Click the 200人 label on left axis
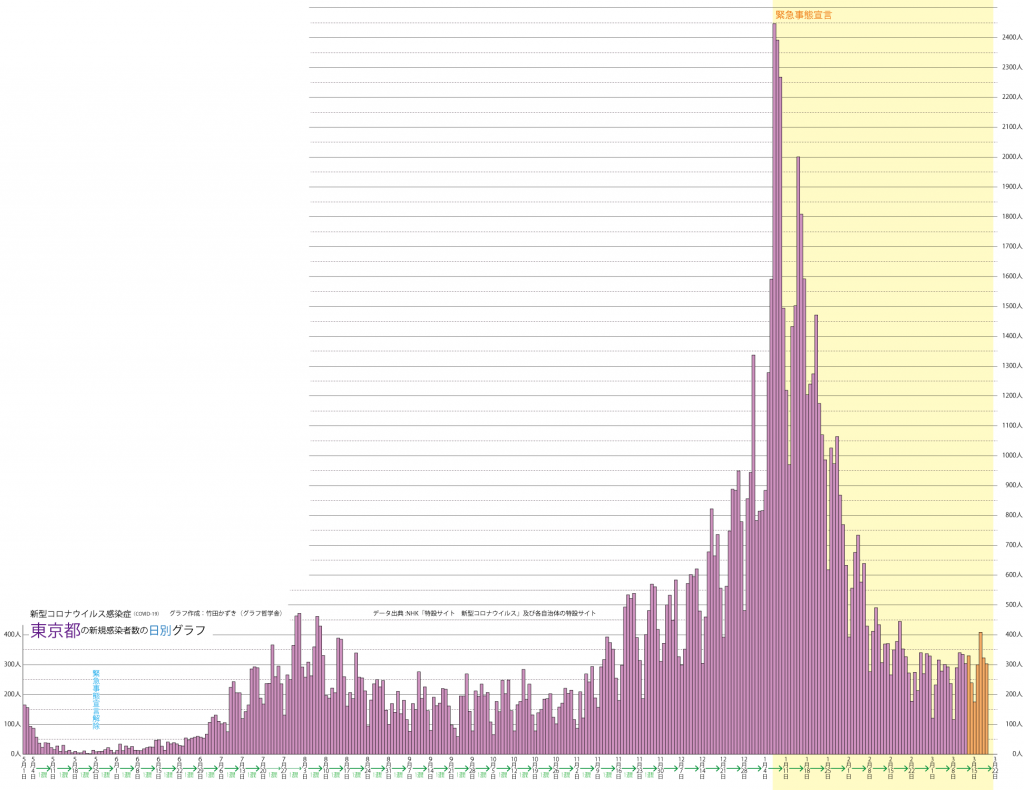This screenshot has height=790, width=1024. tap(11, 694)
